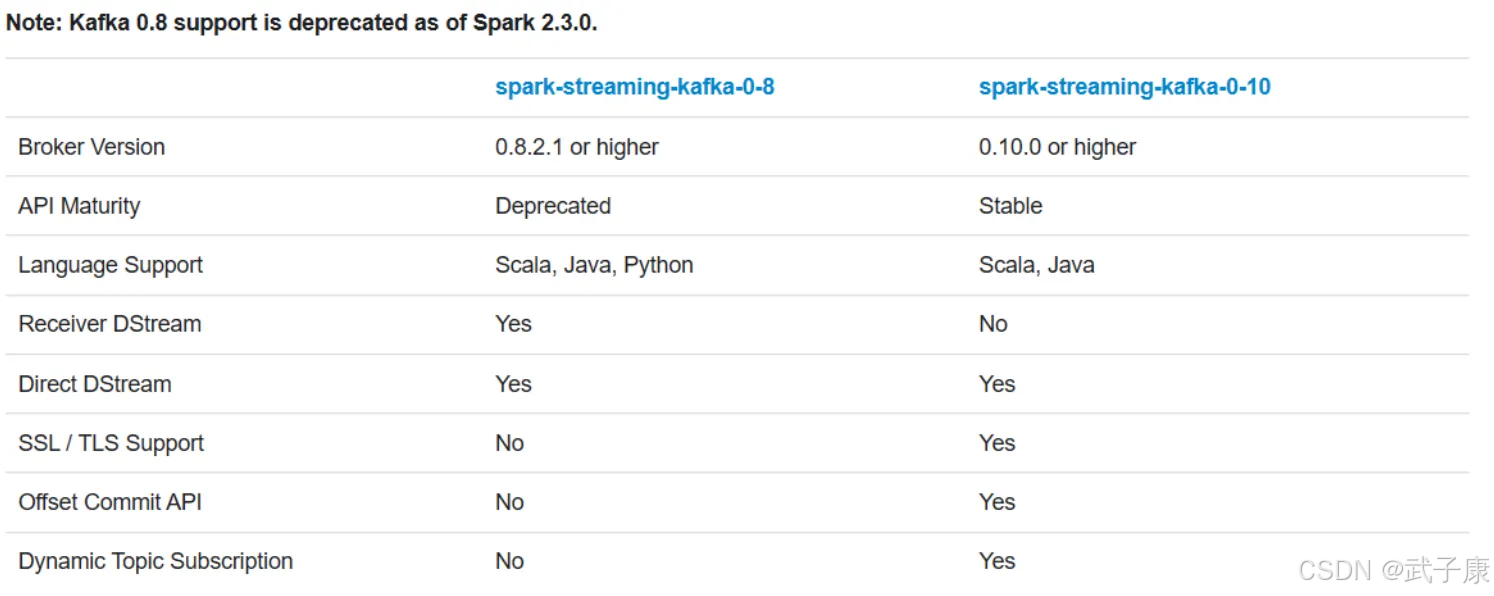Open the spark-streaming-kafka-0-10 link
1494x596 pixels.
pyautogui.click(x=1125, y=87)
